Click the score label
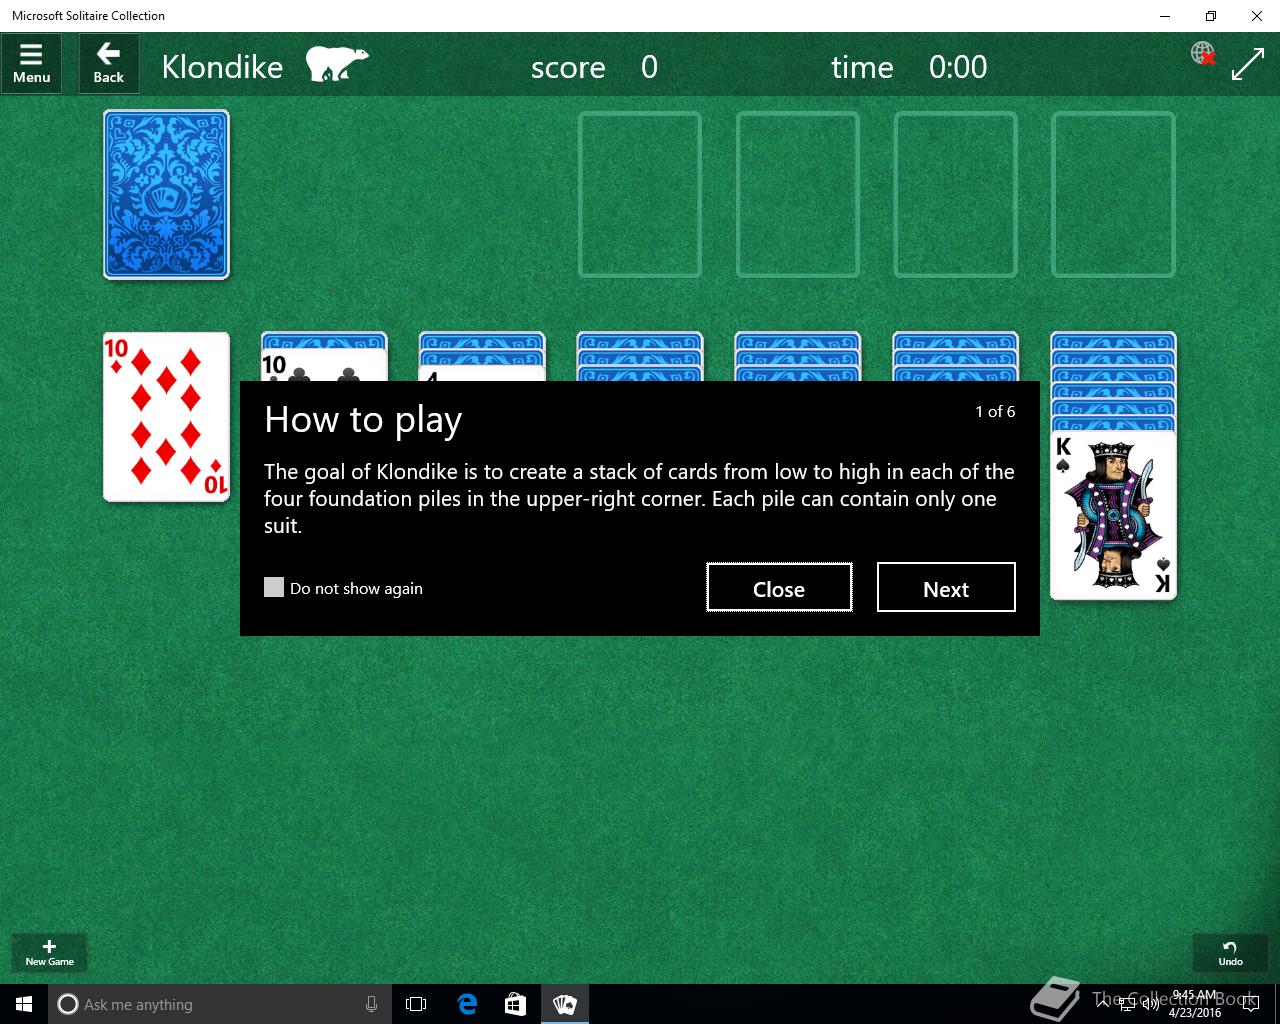Screen dimensions: 1280x1024 coord(568,67)
